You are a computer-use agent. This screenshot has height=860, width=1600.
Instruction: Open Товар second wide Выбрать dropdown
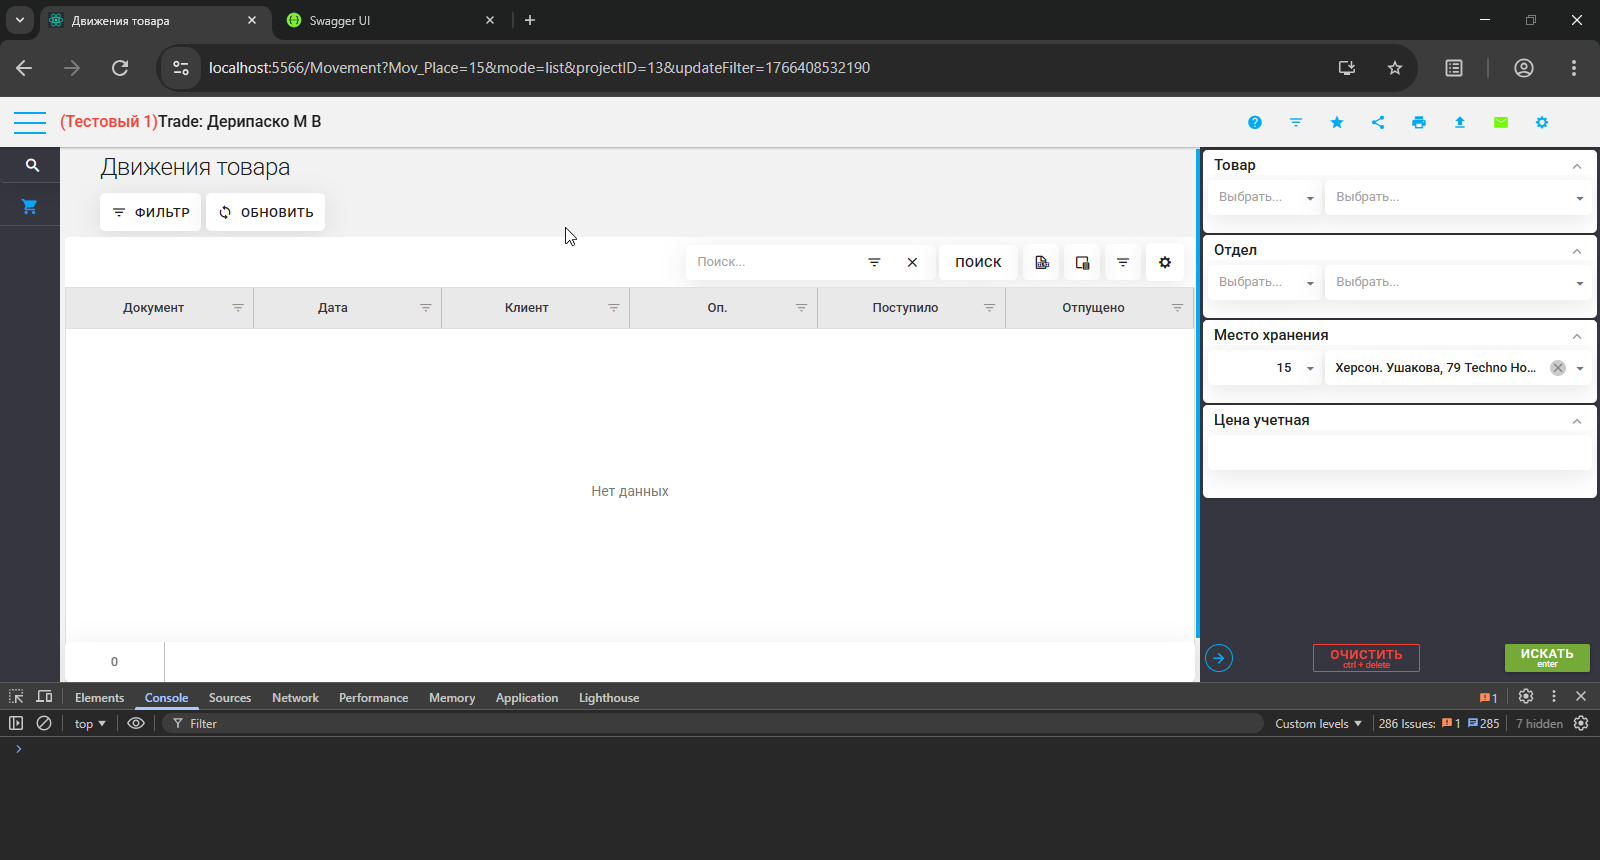coord(1458,198)
